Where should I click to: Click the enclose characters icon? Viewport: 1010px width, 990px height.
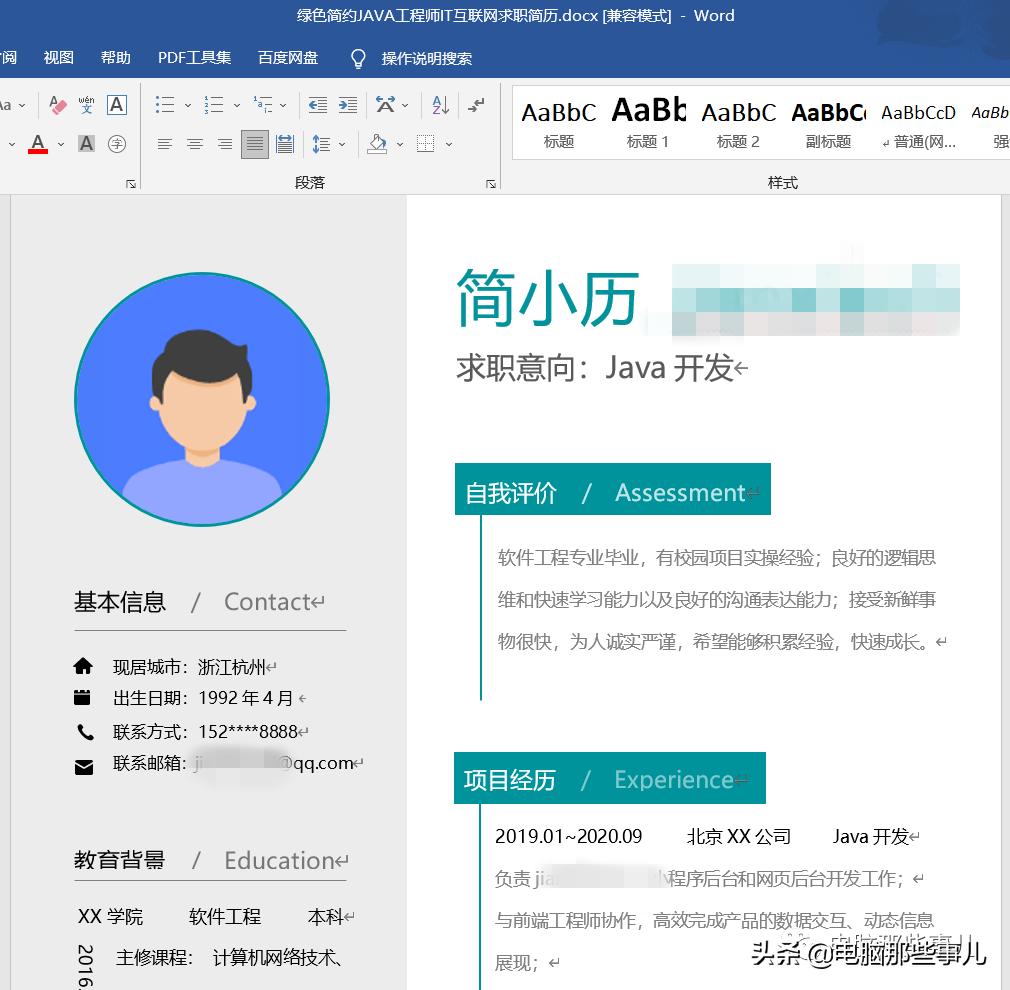point(117,144)
